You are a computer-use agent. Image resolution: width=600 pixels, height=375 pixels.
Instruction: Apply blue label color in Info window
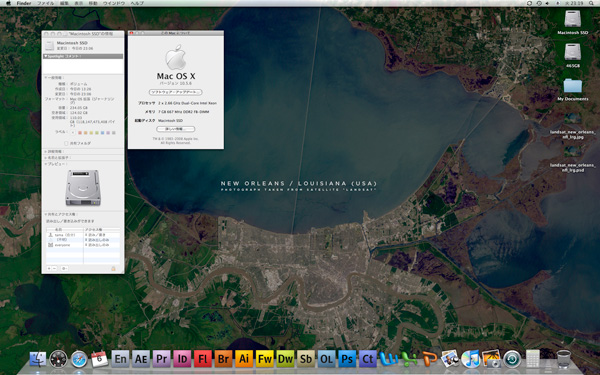(x=103, y=133)
